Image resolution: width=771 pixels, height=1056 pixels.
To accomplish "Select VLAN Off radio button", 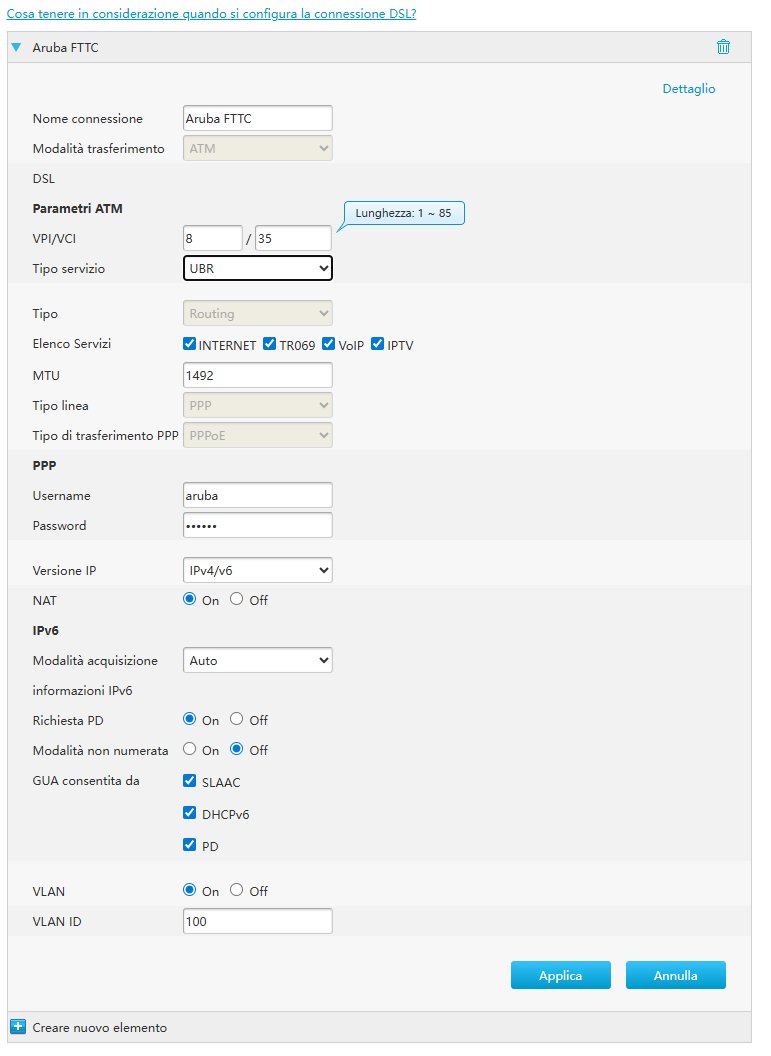I will click(x=237, y=890).
